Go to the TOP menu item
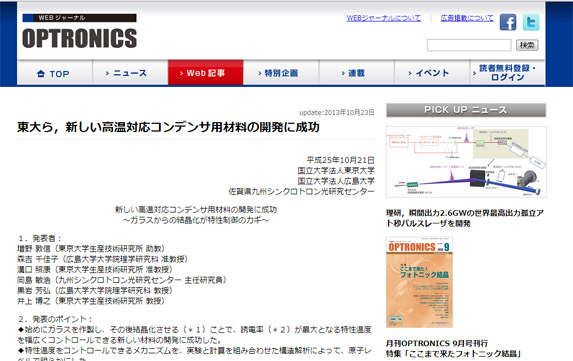This screenshot has width=573, height=361. click(x=55, y=73)
